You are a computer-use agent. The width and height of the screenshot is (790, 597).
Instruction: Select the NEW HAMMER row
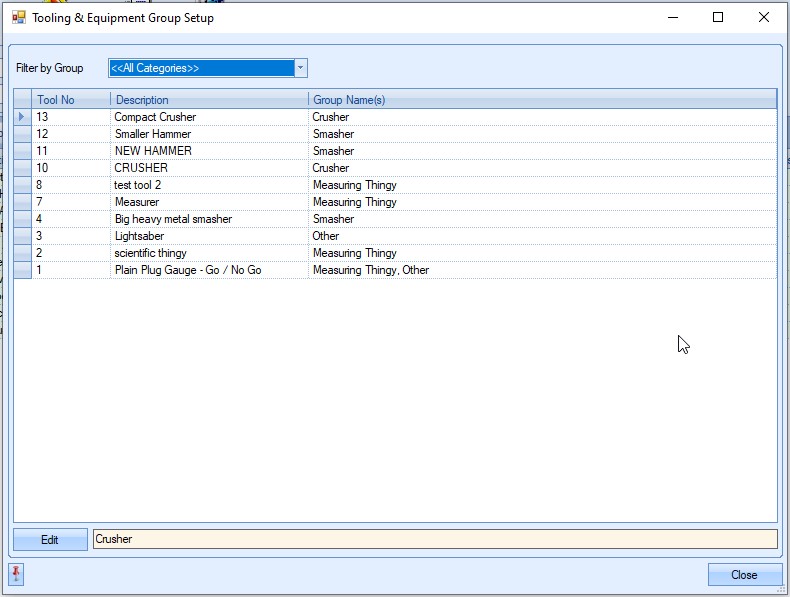tap(153, 151)
